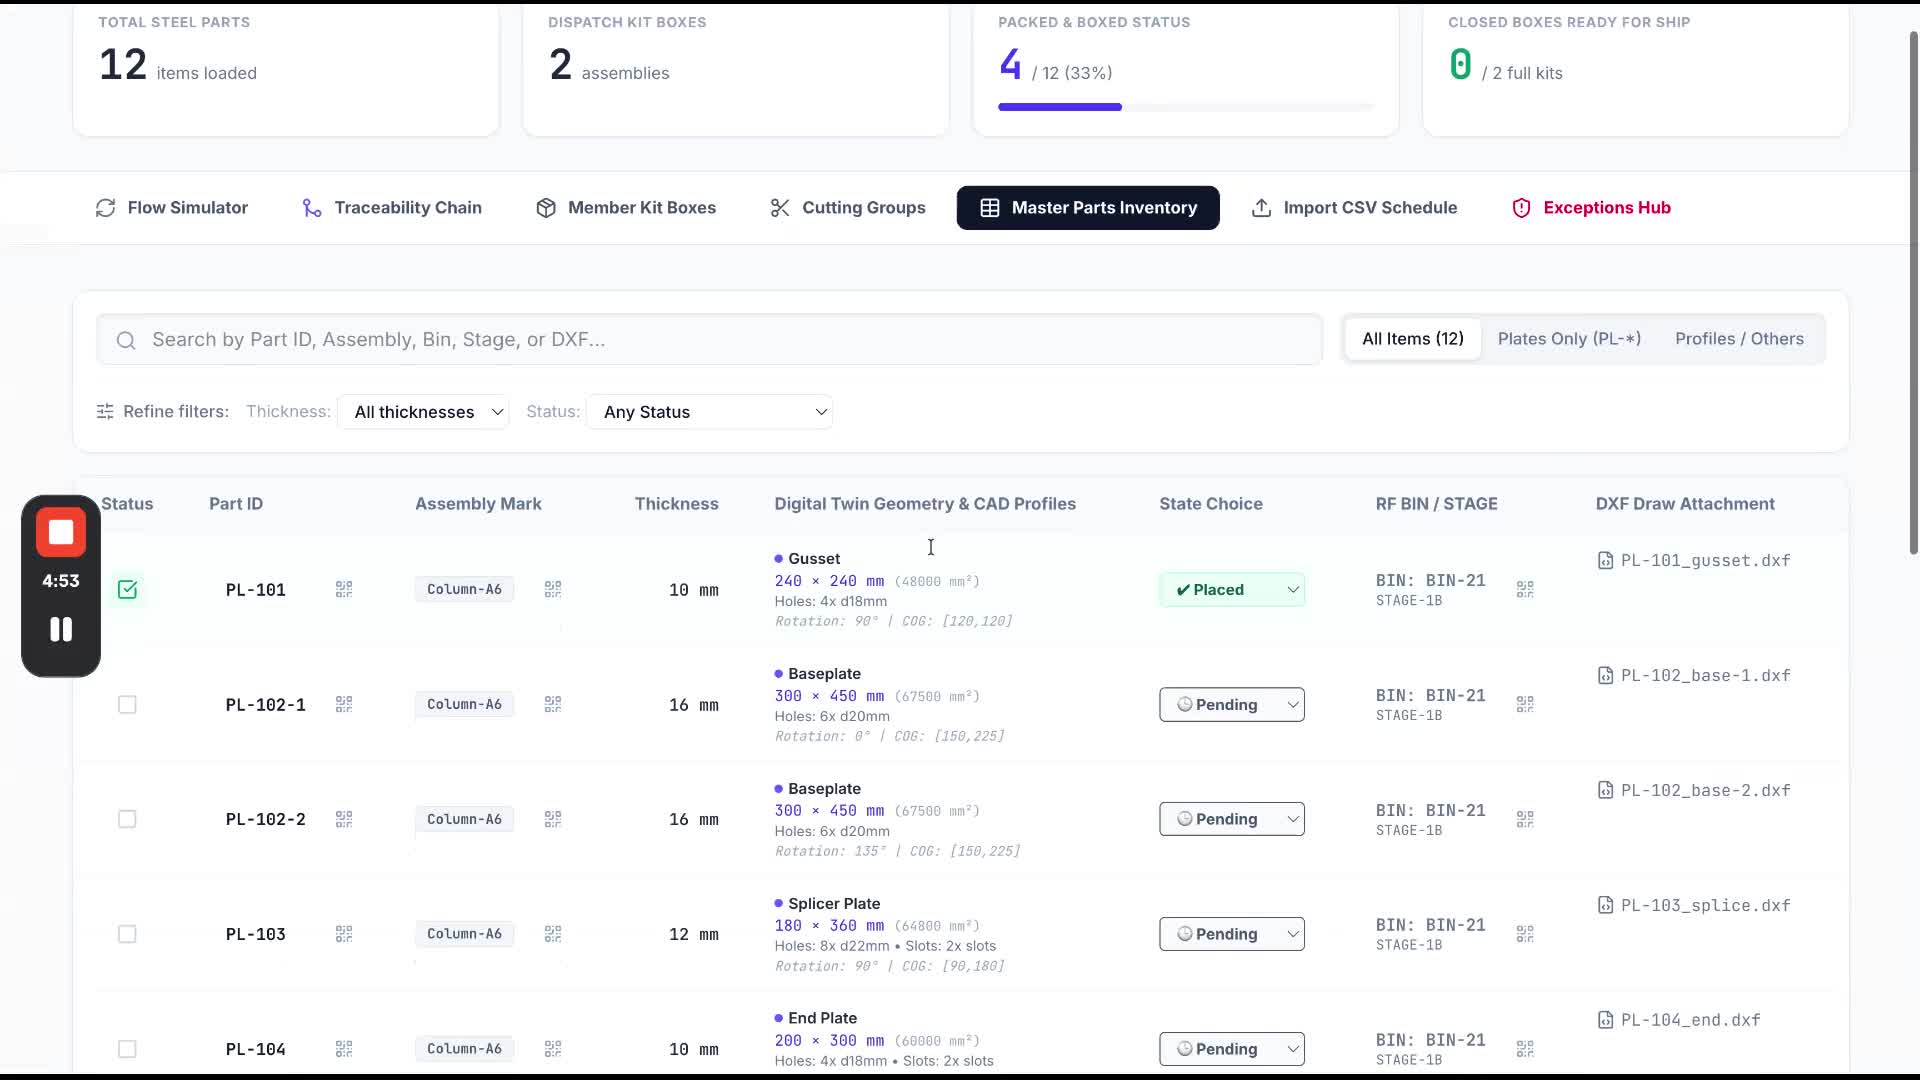
Task: Pause the recording timer
Action: point(61,629)
